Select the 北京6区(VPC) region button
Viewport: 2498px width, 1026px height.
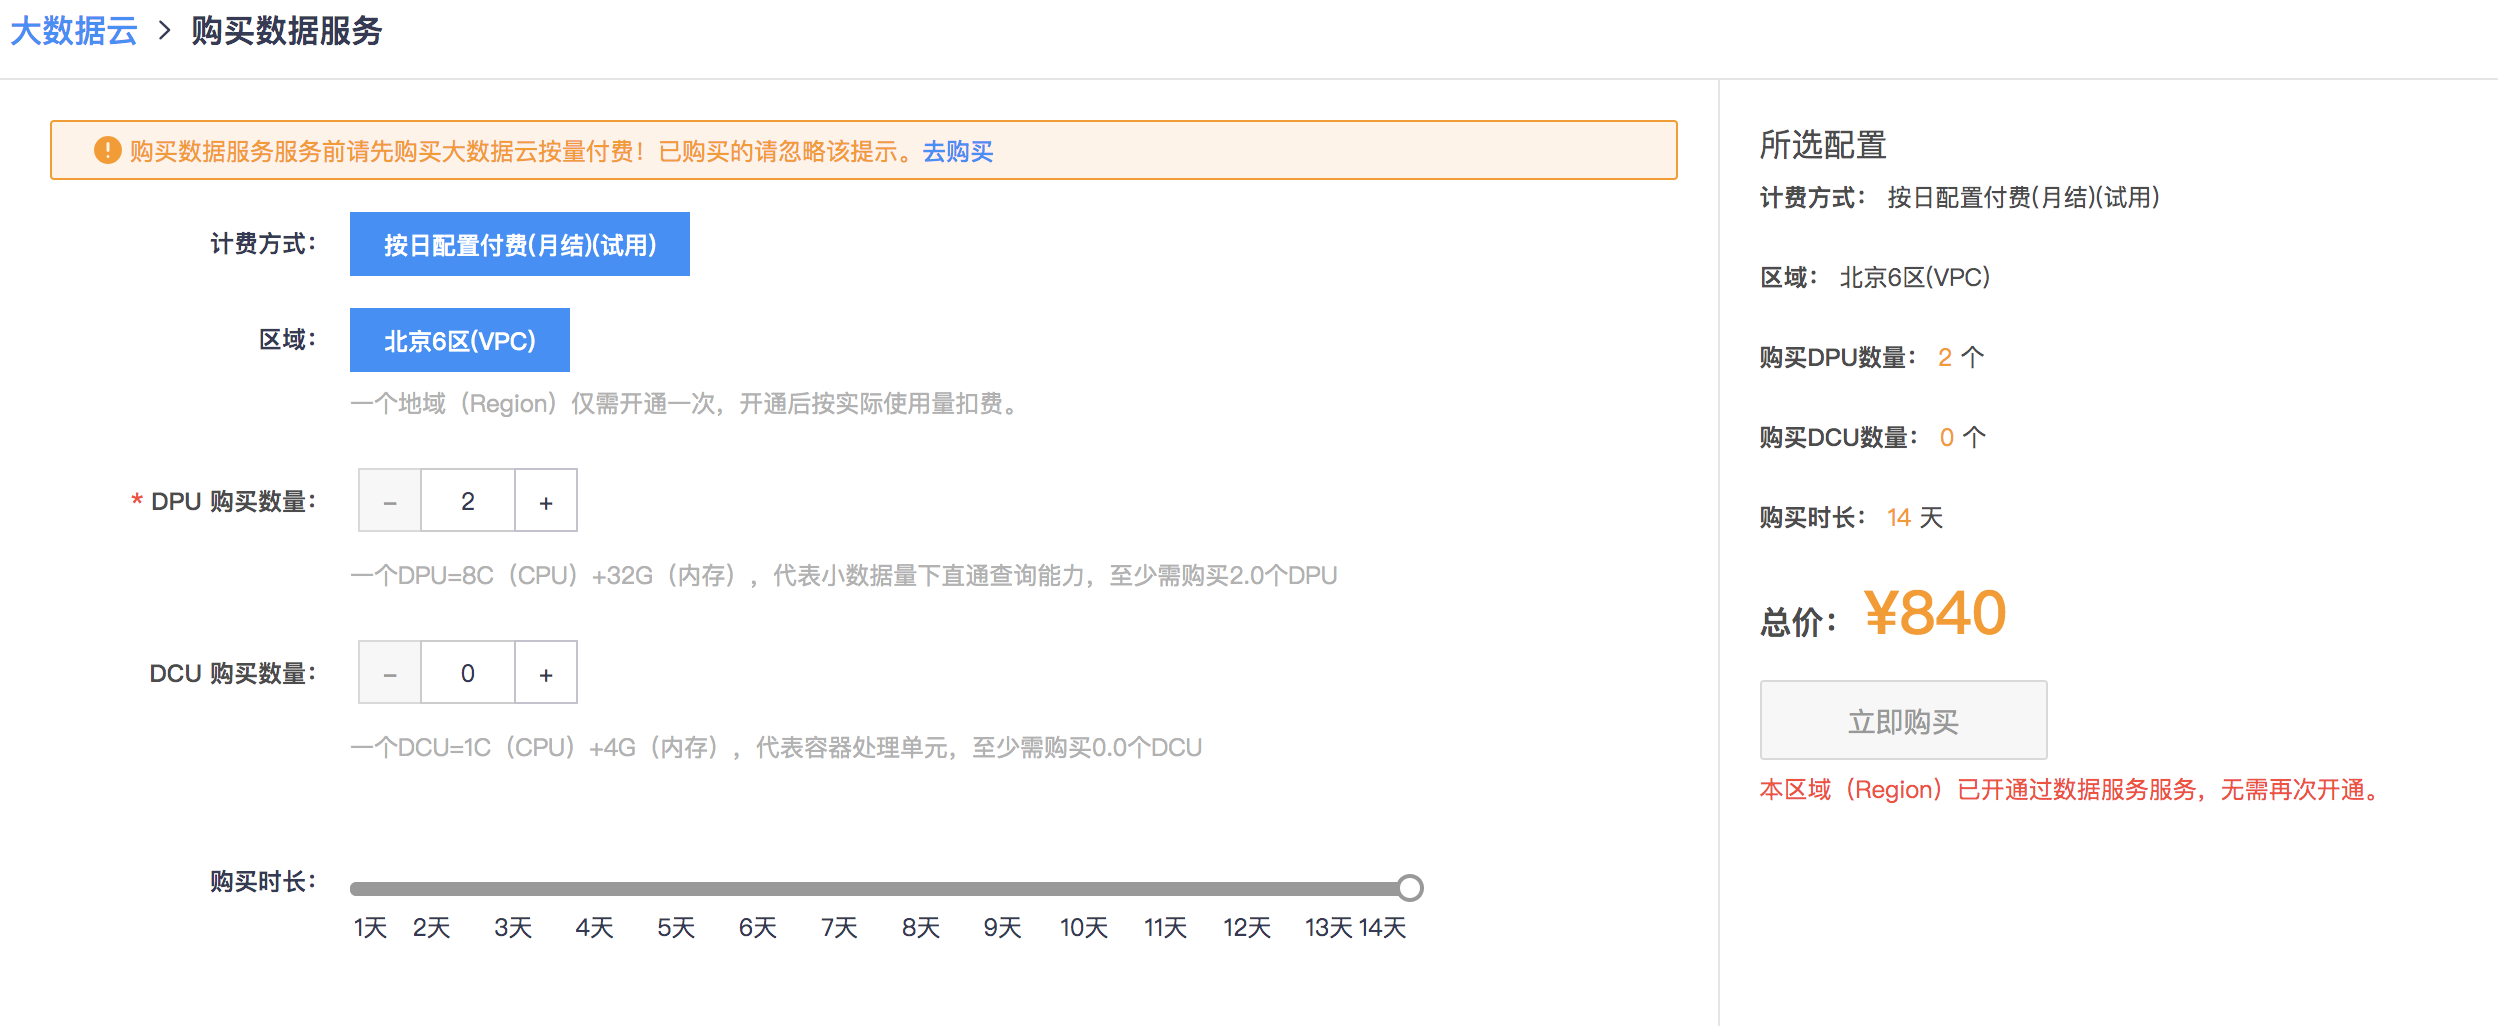(x=459, y=340)
